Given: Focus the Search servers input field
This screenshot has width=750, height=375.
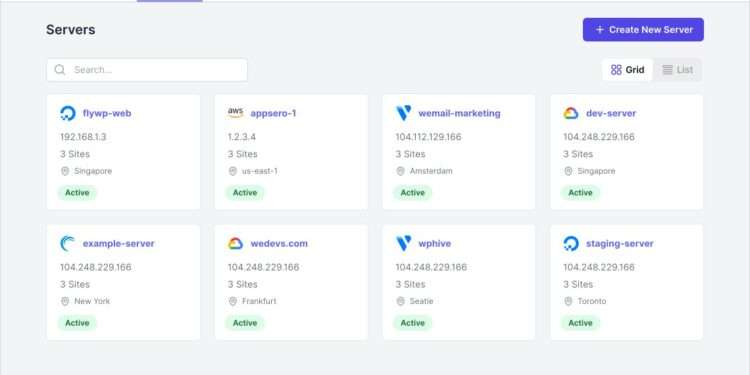Looking at the screenshot, I should pos(147,70).
